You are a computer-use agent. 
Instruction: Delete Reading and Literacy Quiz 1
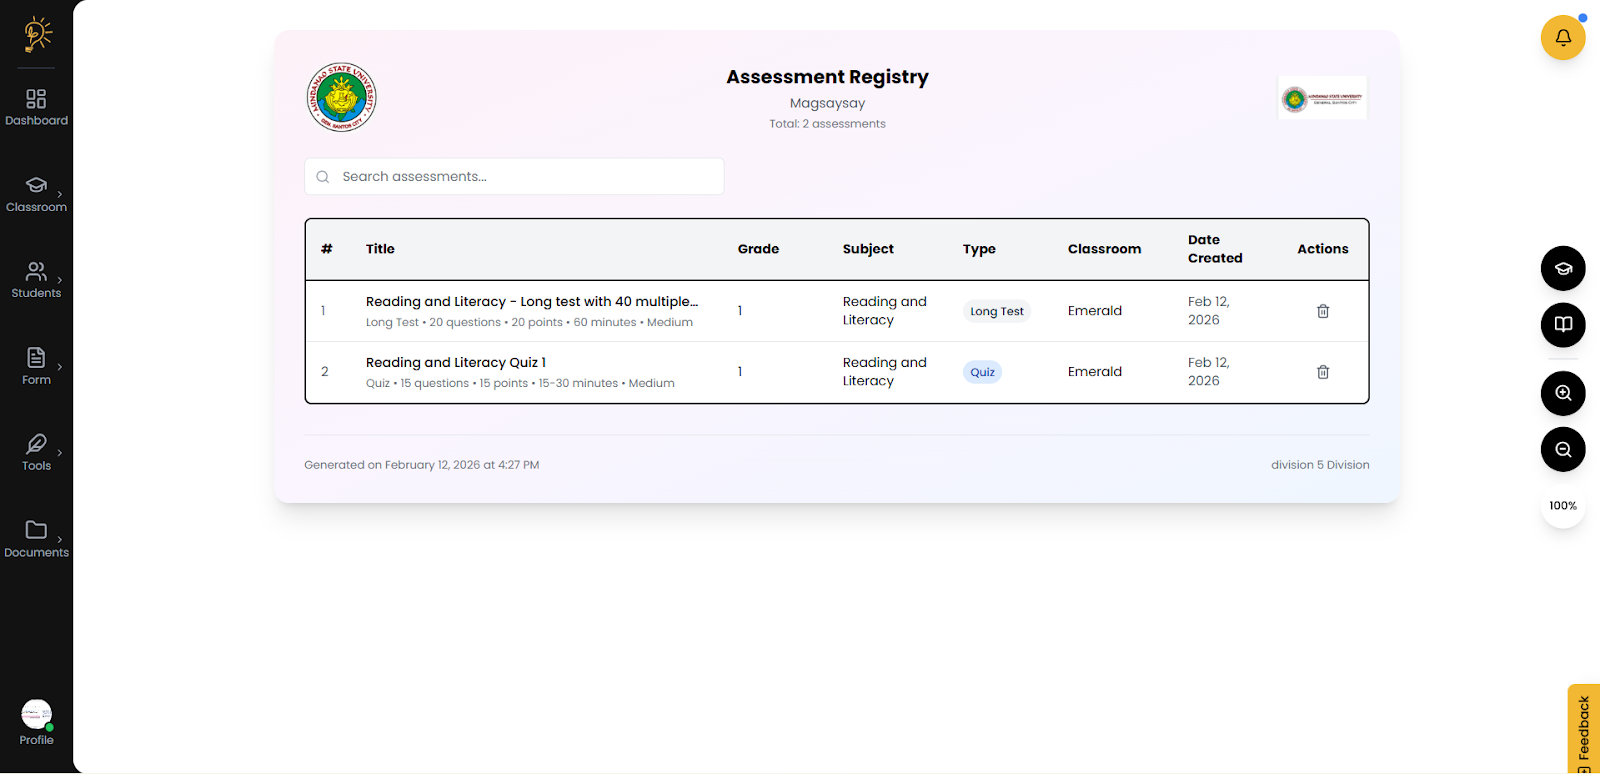1322,372
